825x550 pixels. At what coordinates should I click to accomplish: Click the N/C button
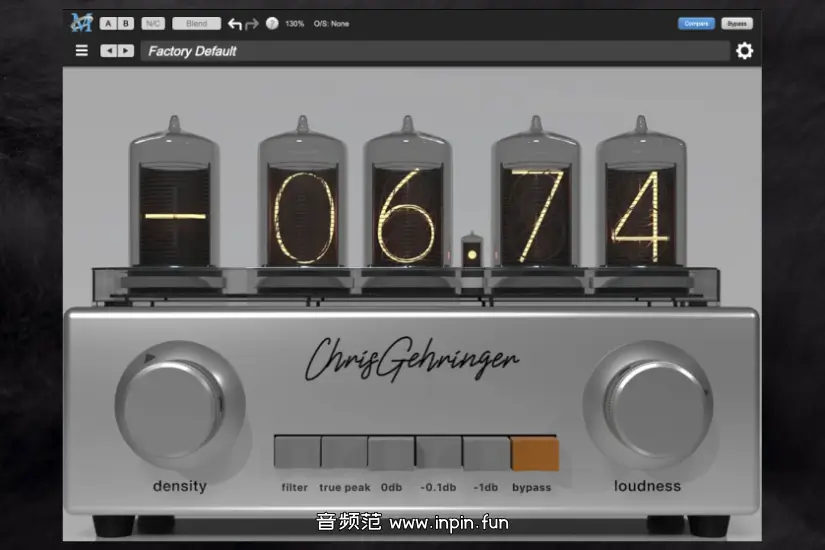tap(153, 24)
